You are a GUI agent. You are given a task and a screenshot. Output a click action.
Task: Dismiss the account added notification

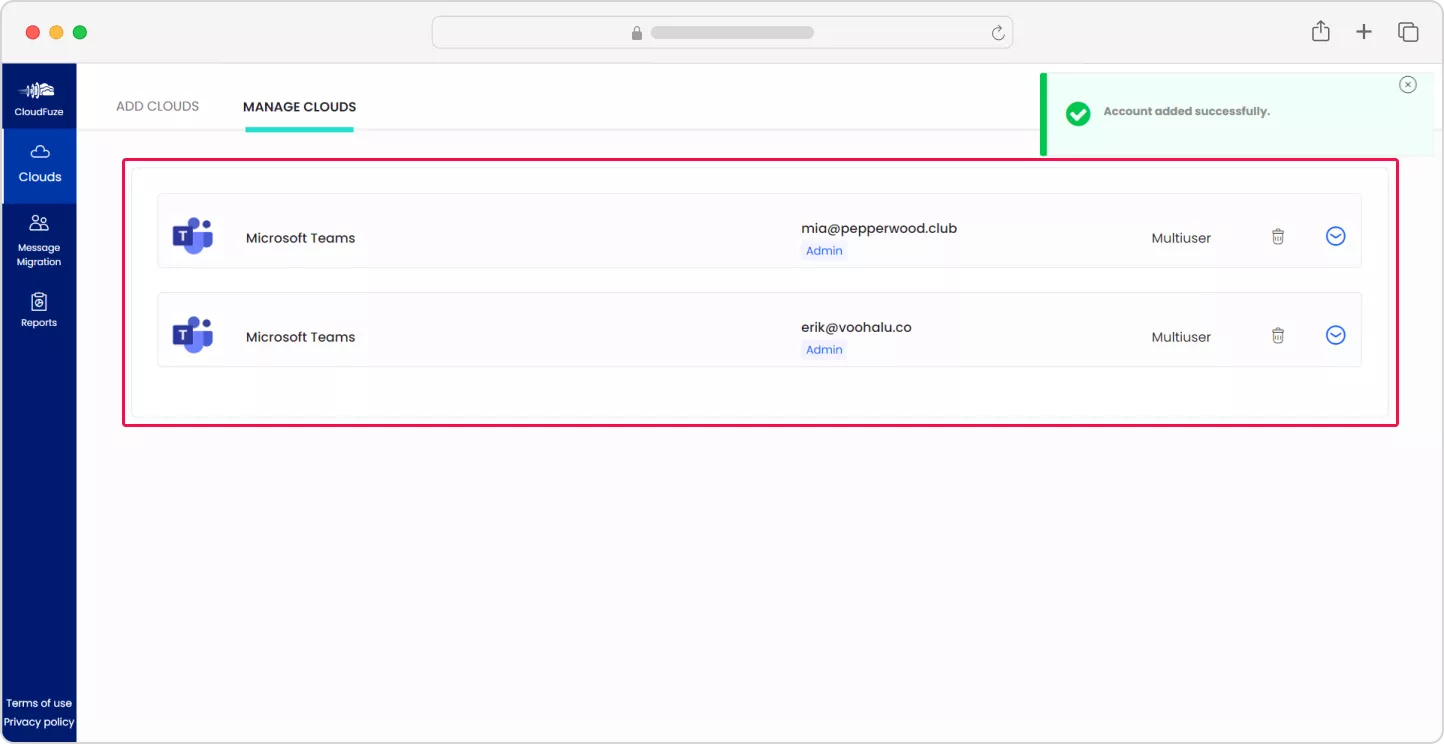pyautogui.click(x=1408, y=85)
